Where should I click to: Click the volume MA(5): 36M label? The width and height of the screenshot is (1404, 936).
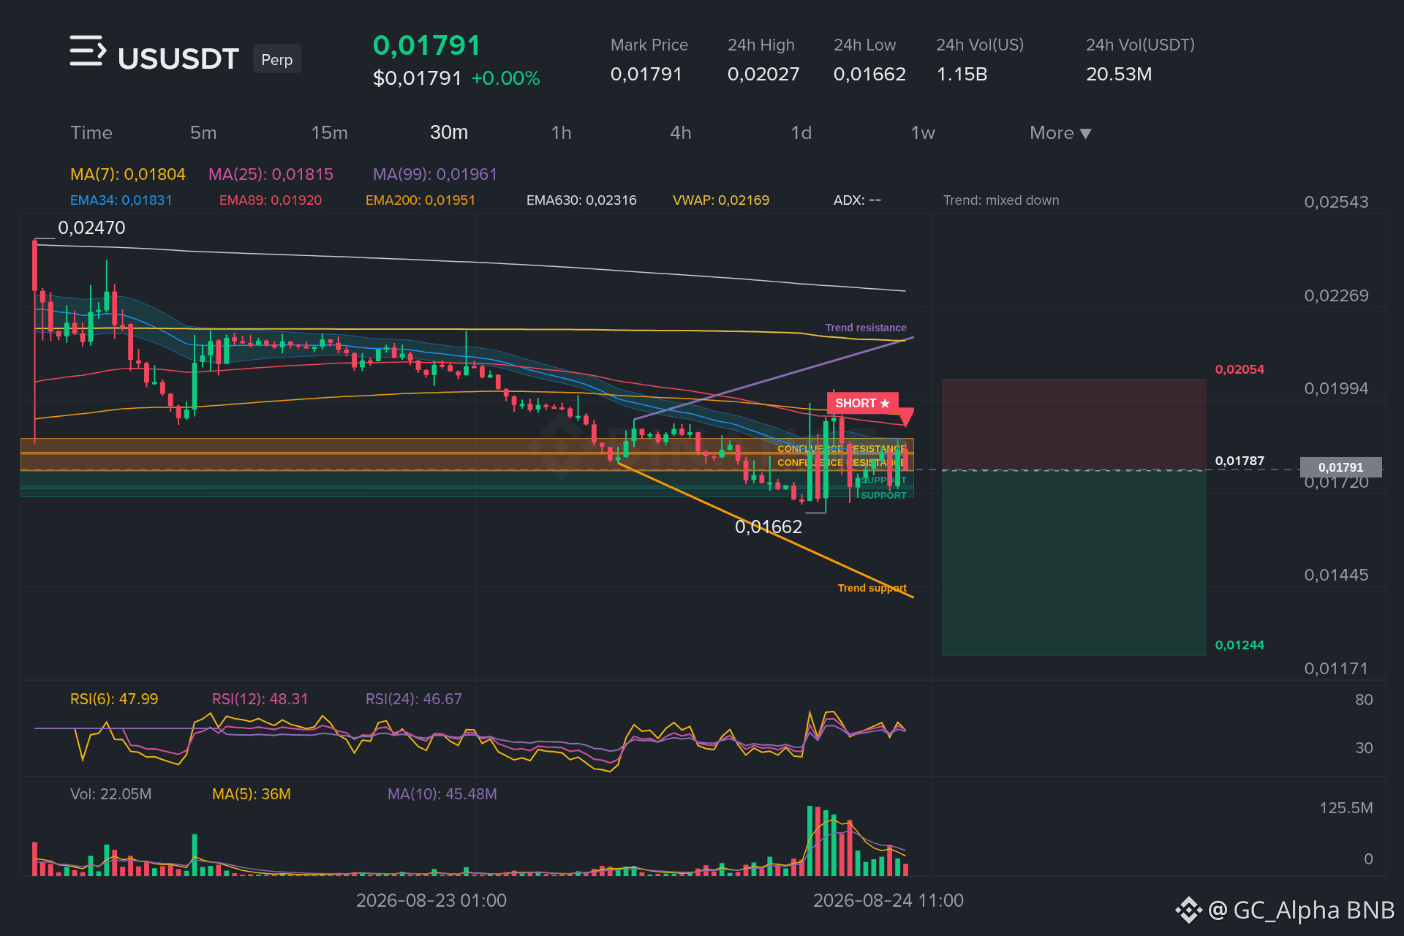coord(251,794)
